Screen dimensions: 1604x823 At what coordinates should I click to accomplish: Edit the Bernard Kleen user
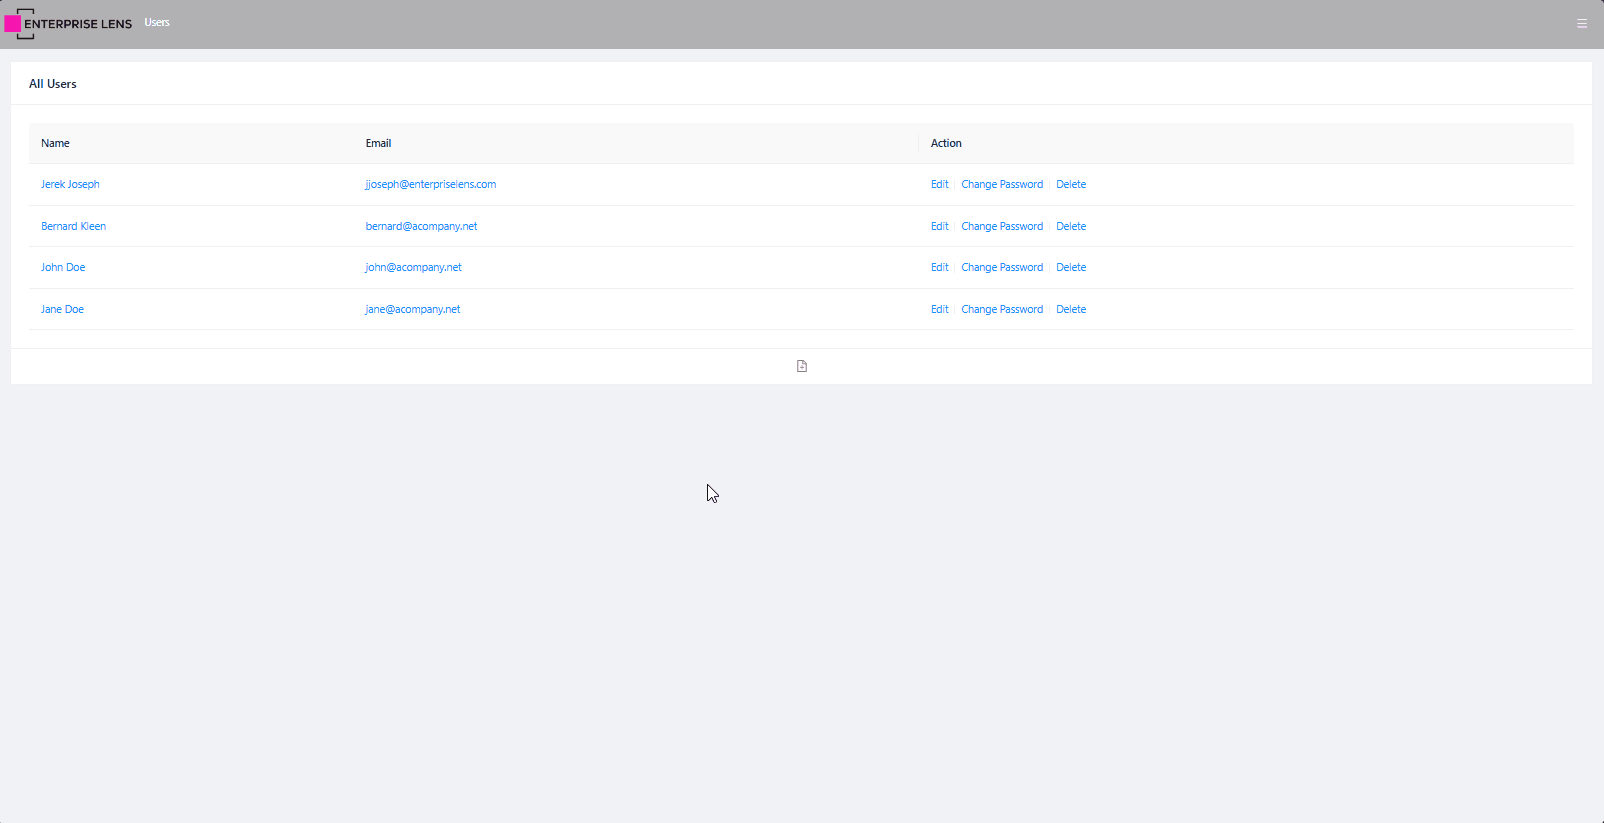(x=939, y=227)
